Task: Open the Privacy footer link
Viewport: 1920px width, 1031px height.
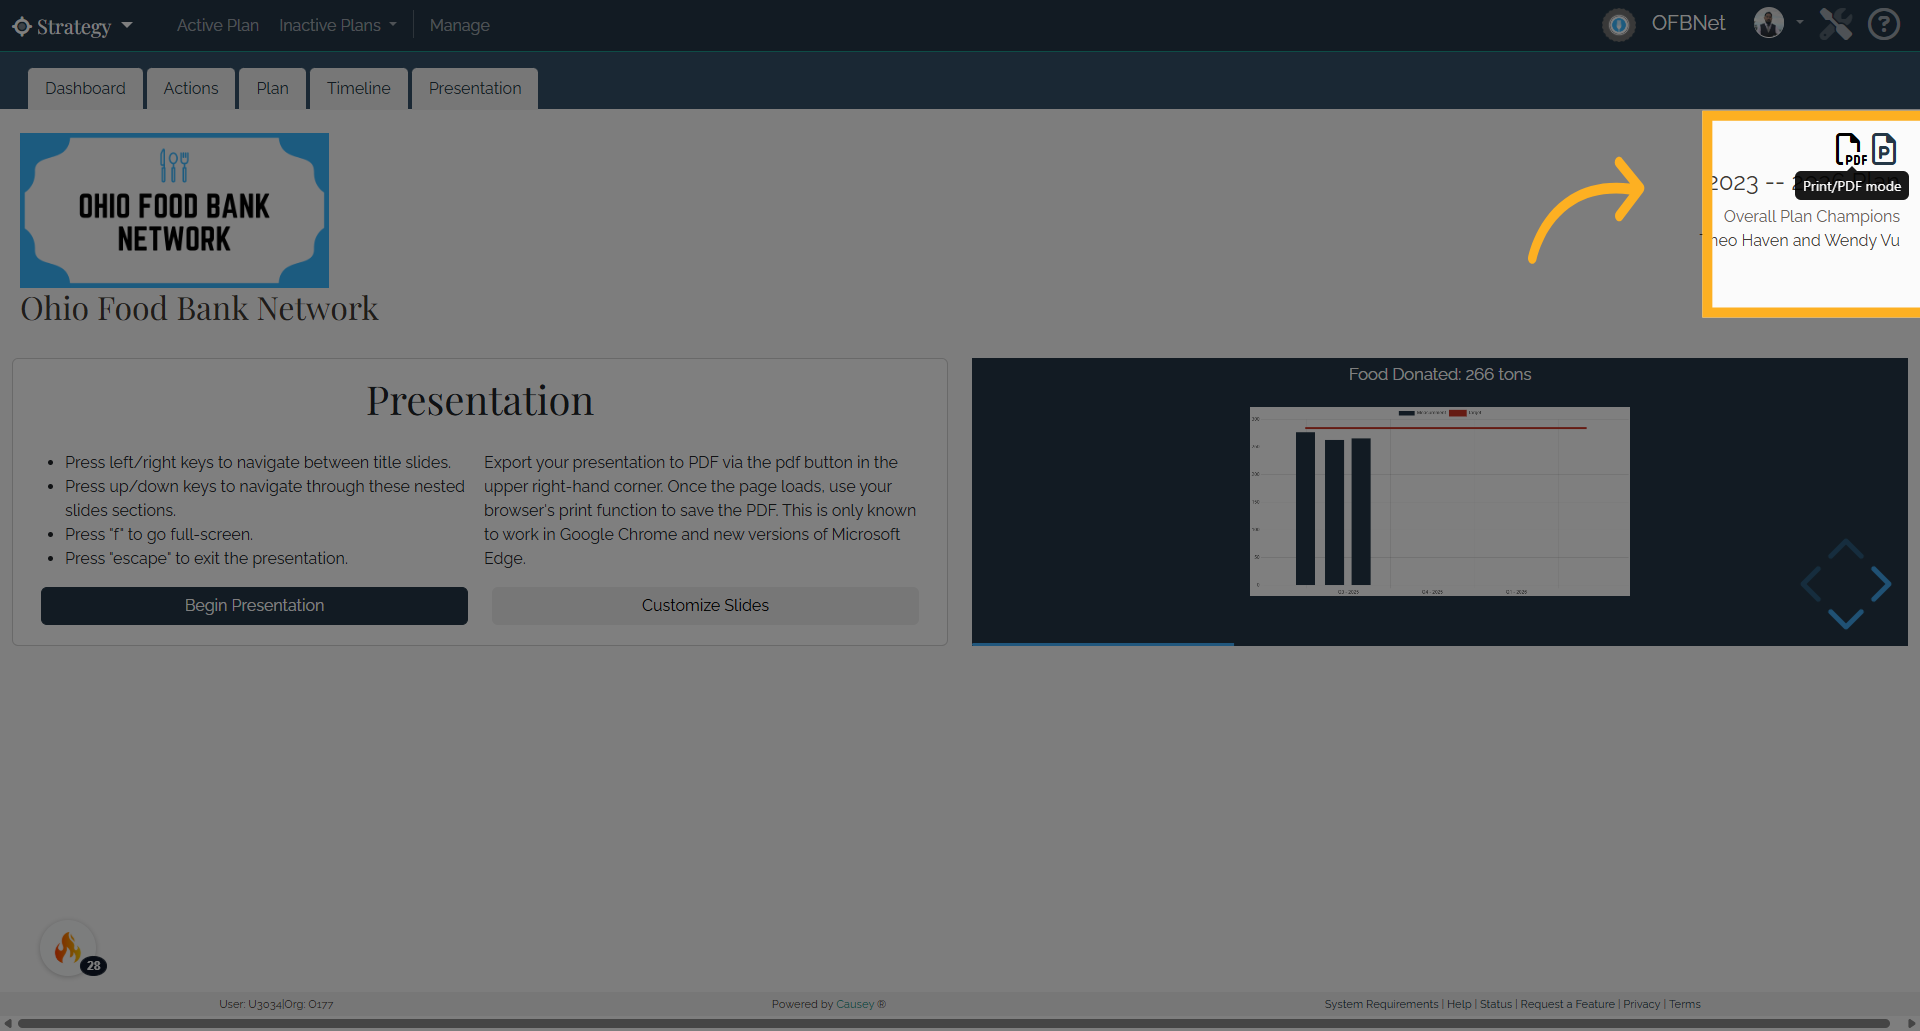Action: pyautogui.click(x=1641, y=1004)
